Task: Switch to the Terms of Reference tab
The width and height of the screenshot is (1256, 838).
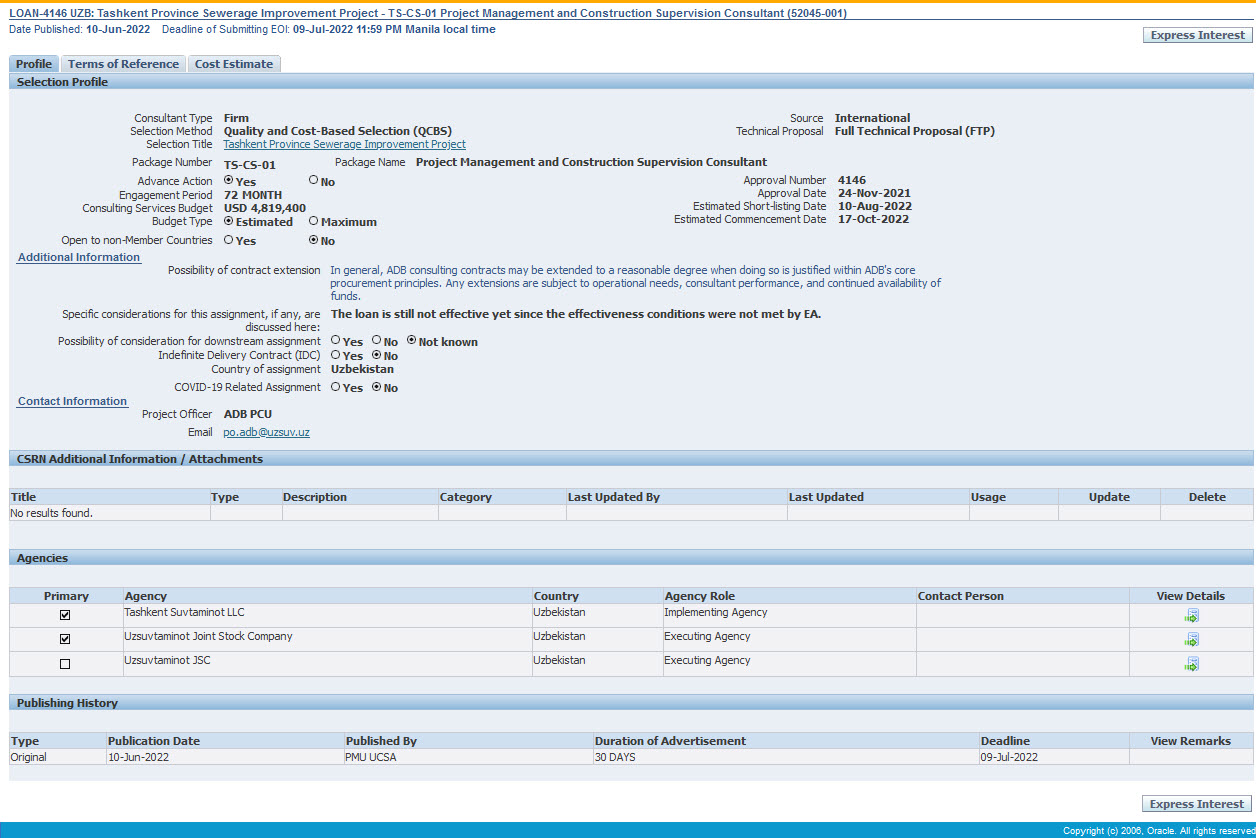Action: coord(123,64)
